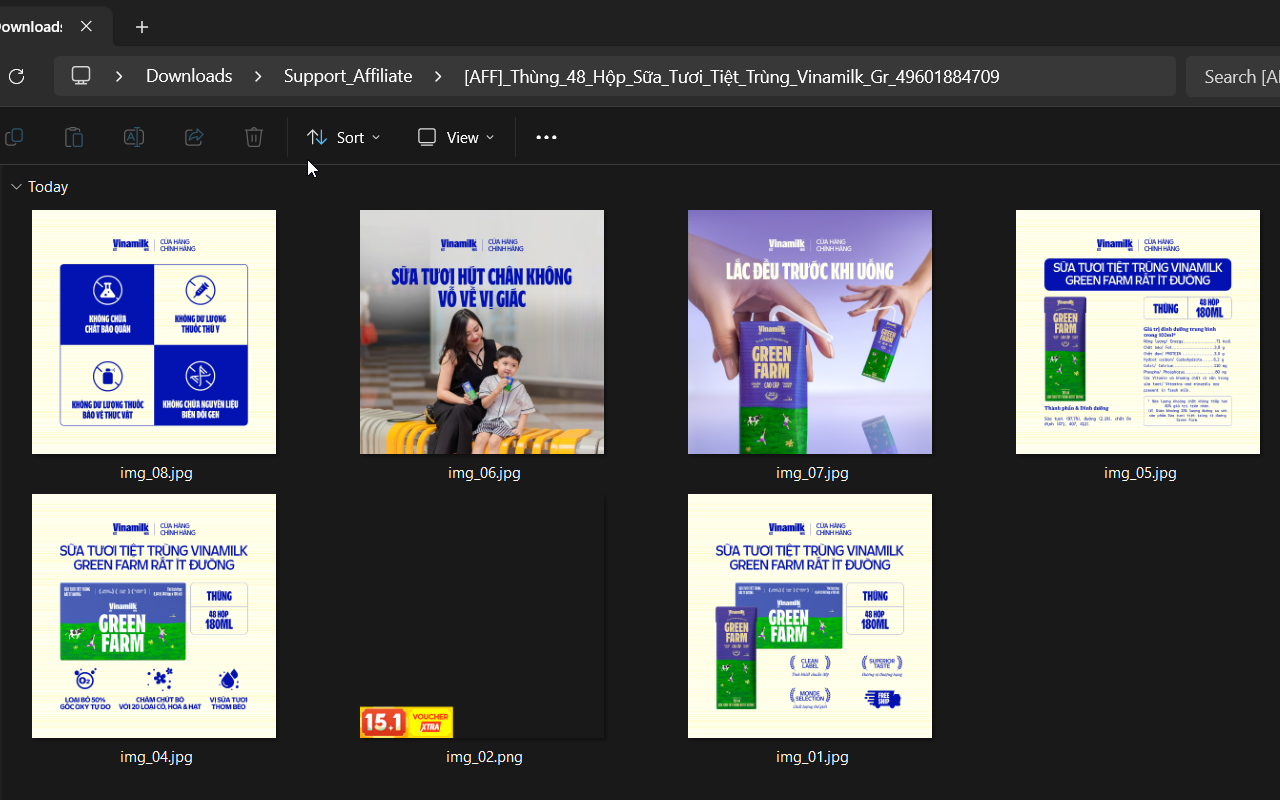Go to Downloads in the breadcrumb
The image size is (1280, 800).
click(x=189, y=76)
